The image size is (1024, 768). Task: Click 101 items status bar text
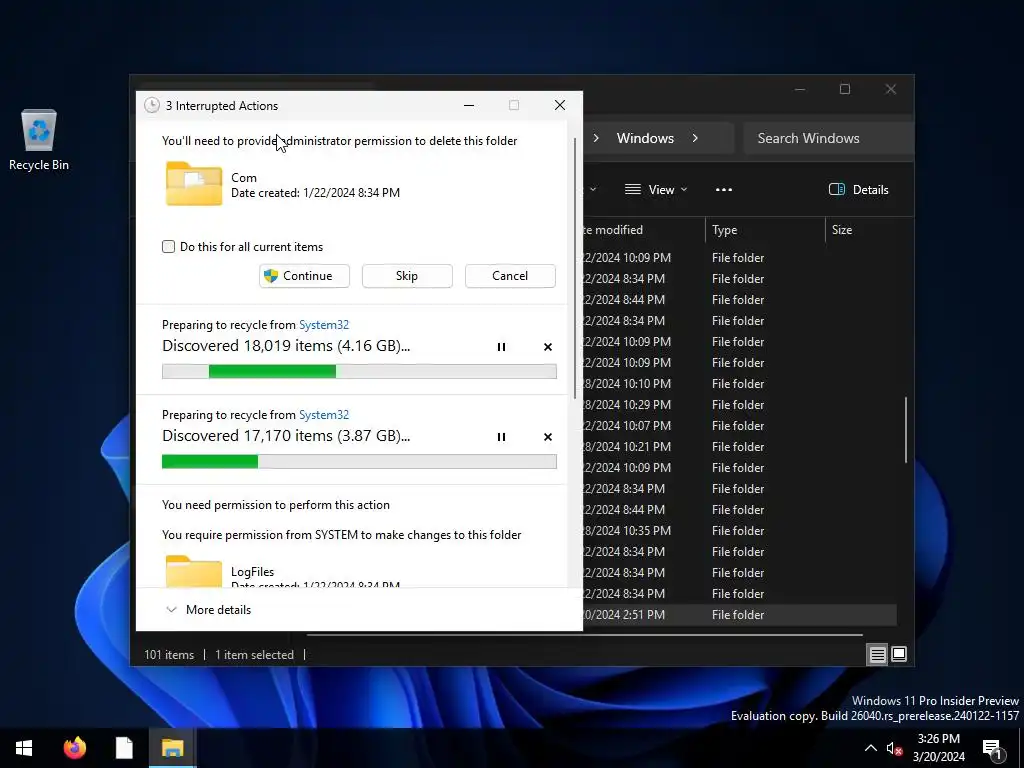tap(169, 654)
